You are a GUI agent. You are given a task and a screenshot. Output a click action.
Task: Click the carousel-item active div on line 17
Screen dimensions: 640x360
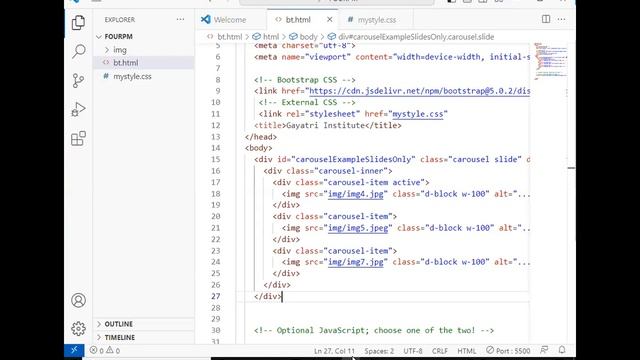[x=351, y=182]
